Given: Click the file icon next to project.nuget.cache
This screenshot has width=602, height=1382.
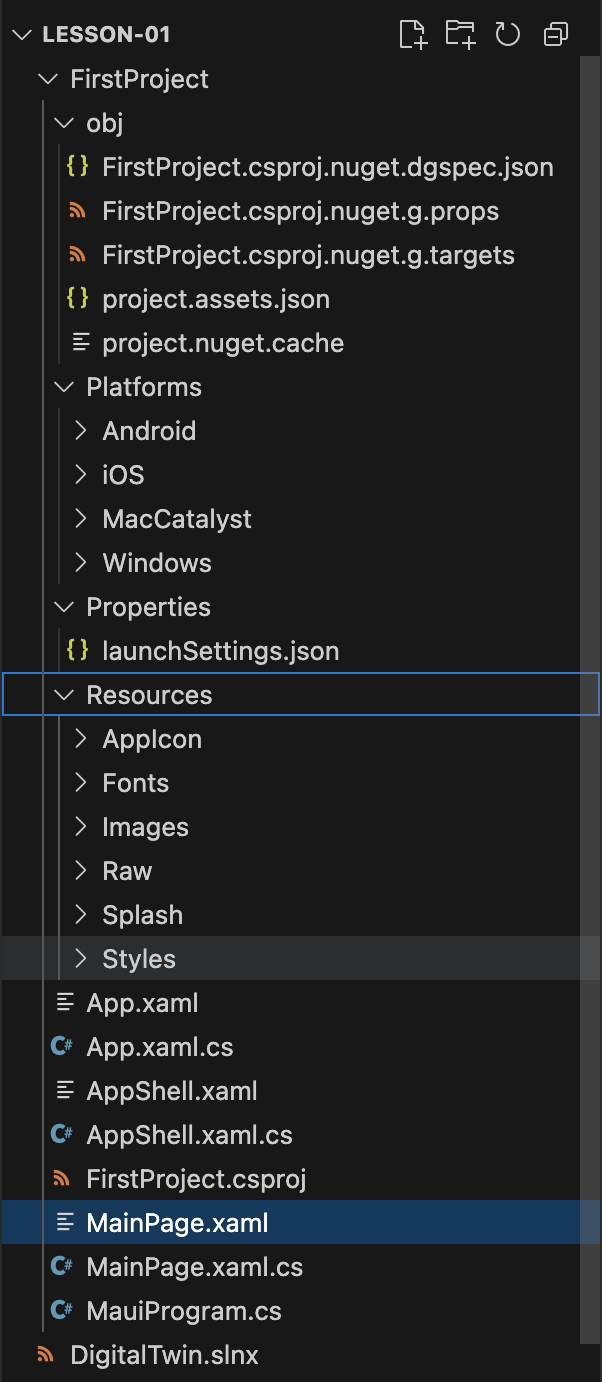Looking at the screenshot, I should pyautogui.click(x=80, y=343).
